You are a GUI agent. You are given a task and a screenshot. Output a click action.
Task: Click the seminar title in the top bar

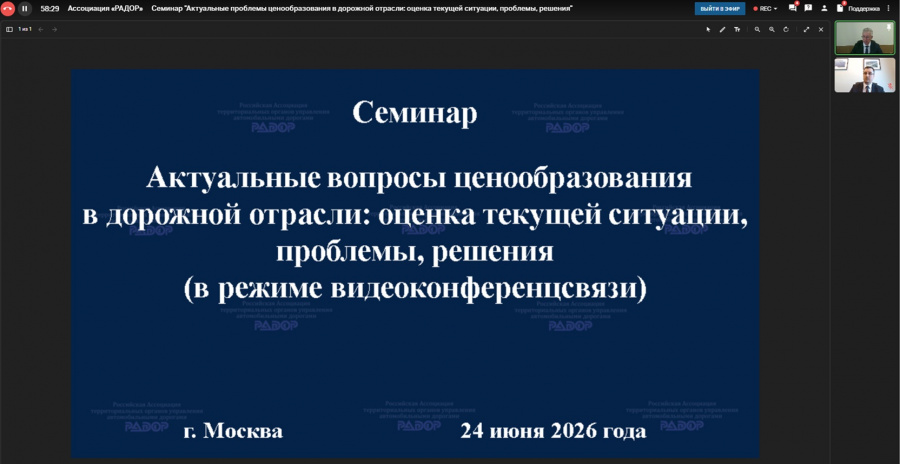tap(363, 9)
